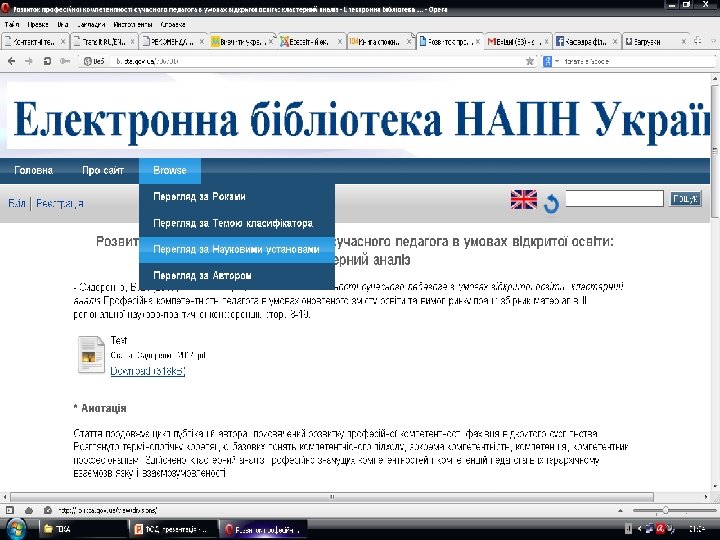The height and width of the screenshot is (540, 720).
Task: Close the Gmail tab
Action: (546, 42)
